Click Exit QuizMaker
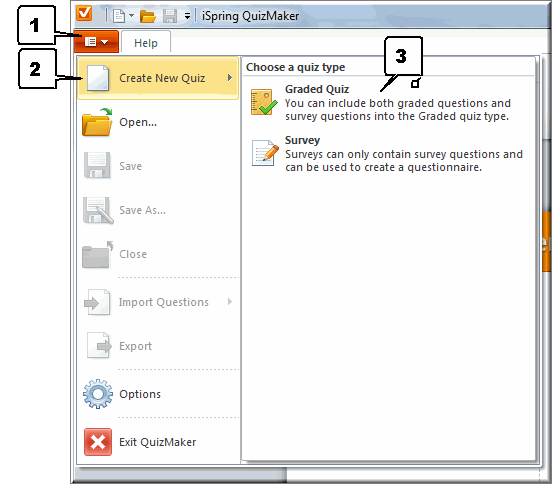The image size is (552, 484). click(158, 442)
